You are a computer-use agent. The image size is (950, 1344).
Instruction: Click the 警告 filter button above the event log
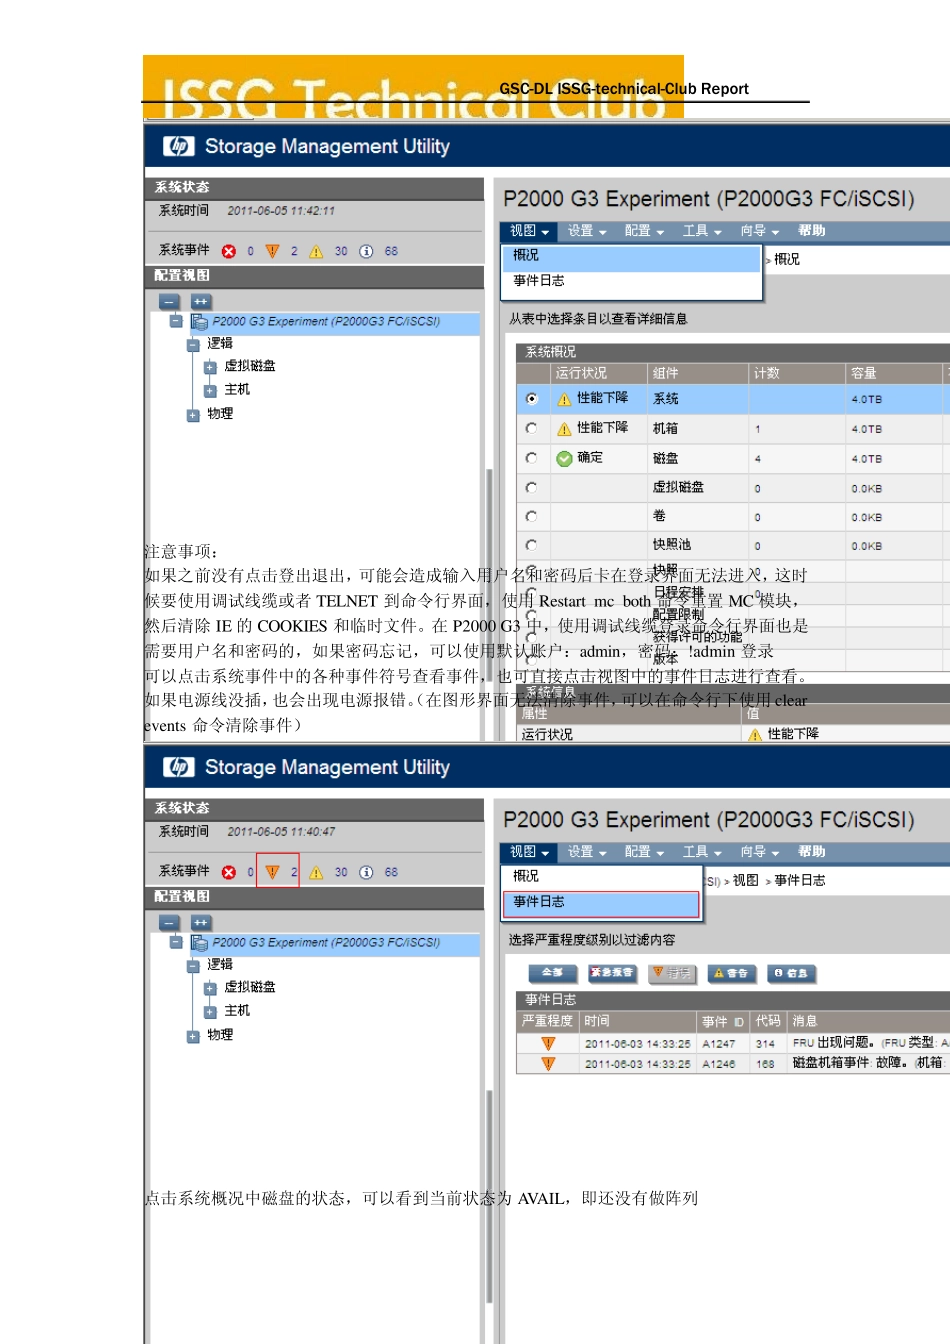731,973
